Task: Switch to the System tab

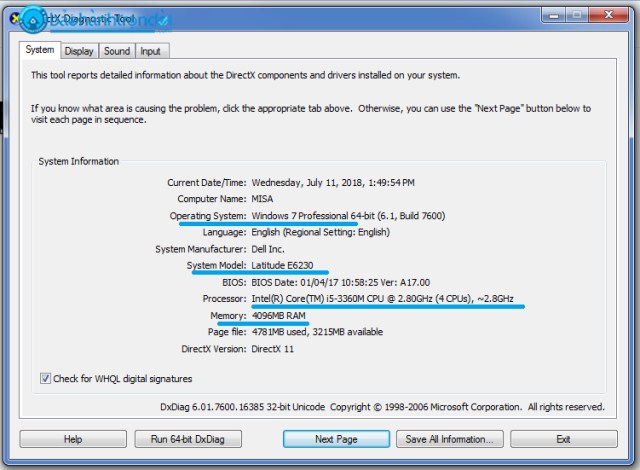Action: [40, 50]
